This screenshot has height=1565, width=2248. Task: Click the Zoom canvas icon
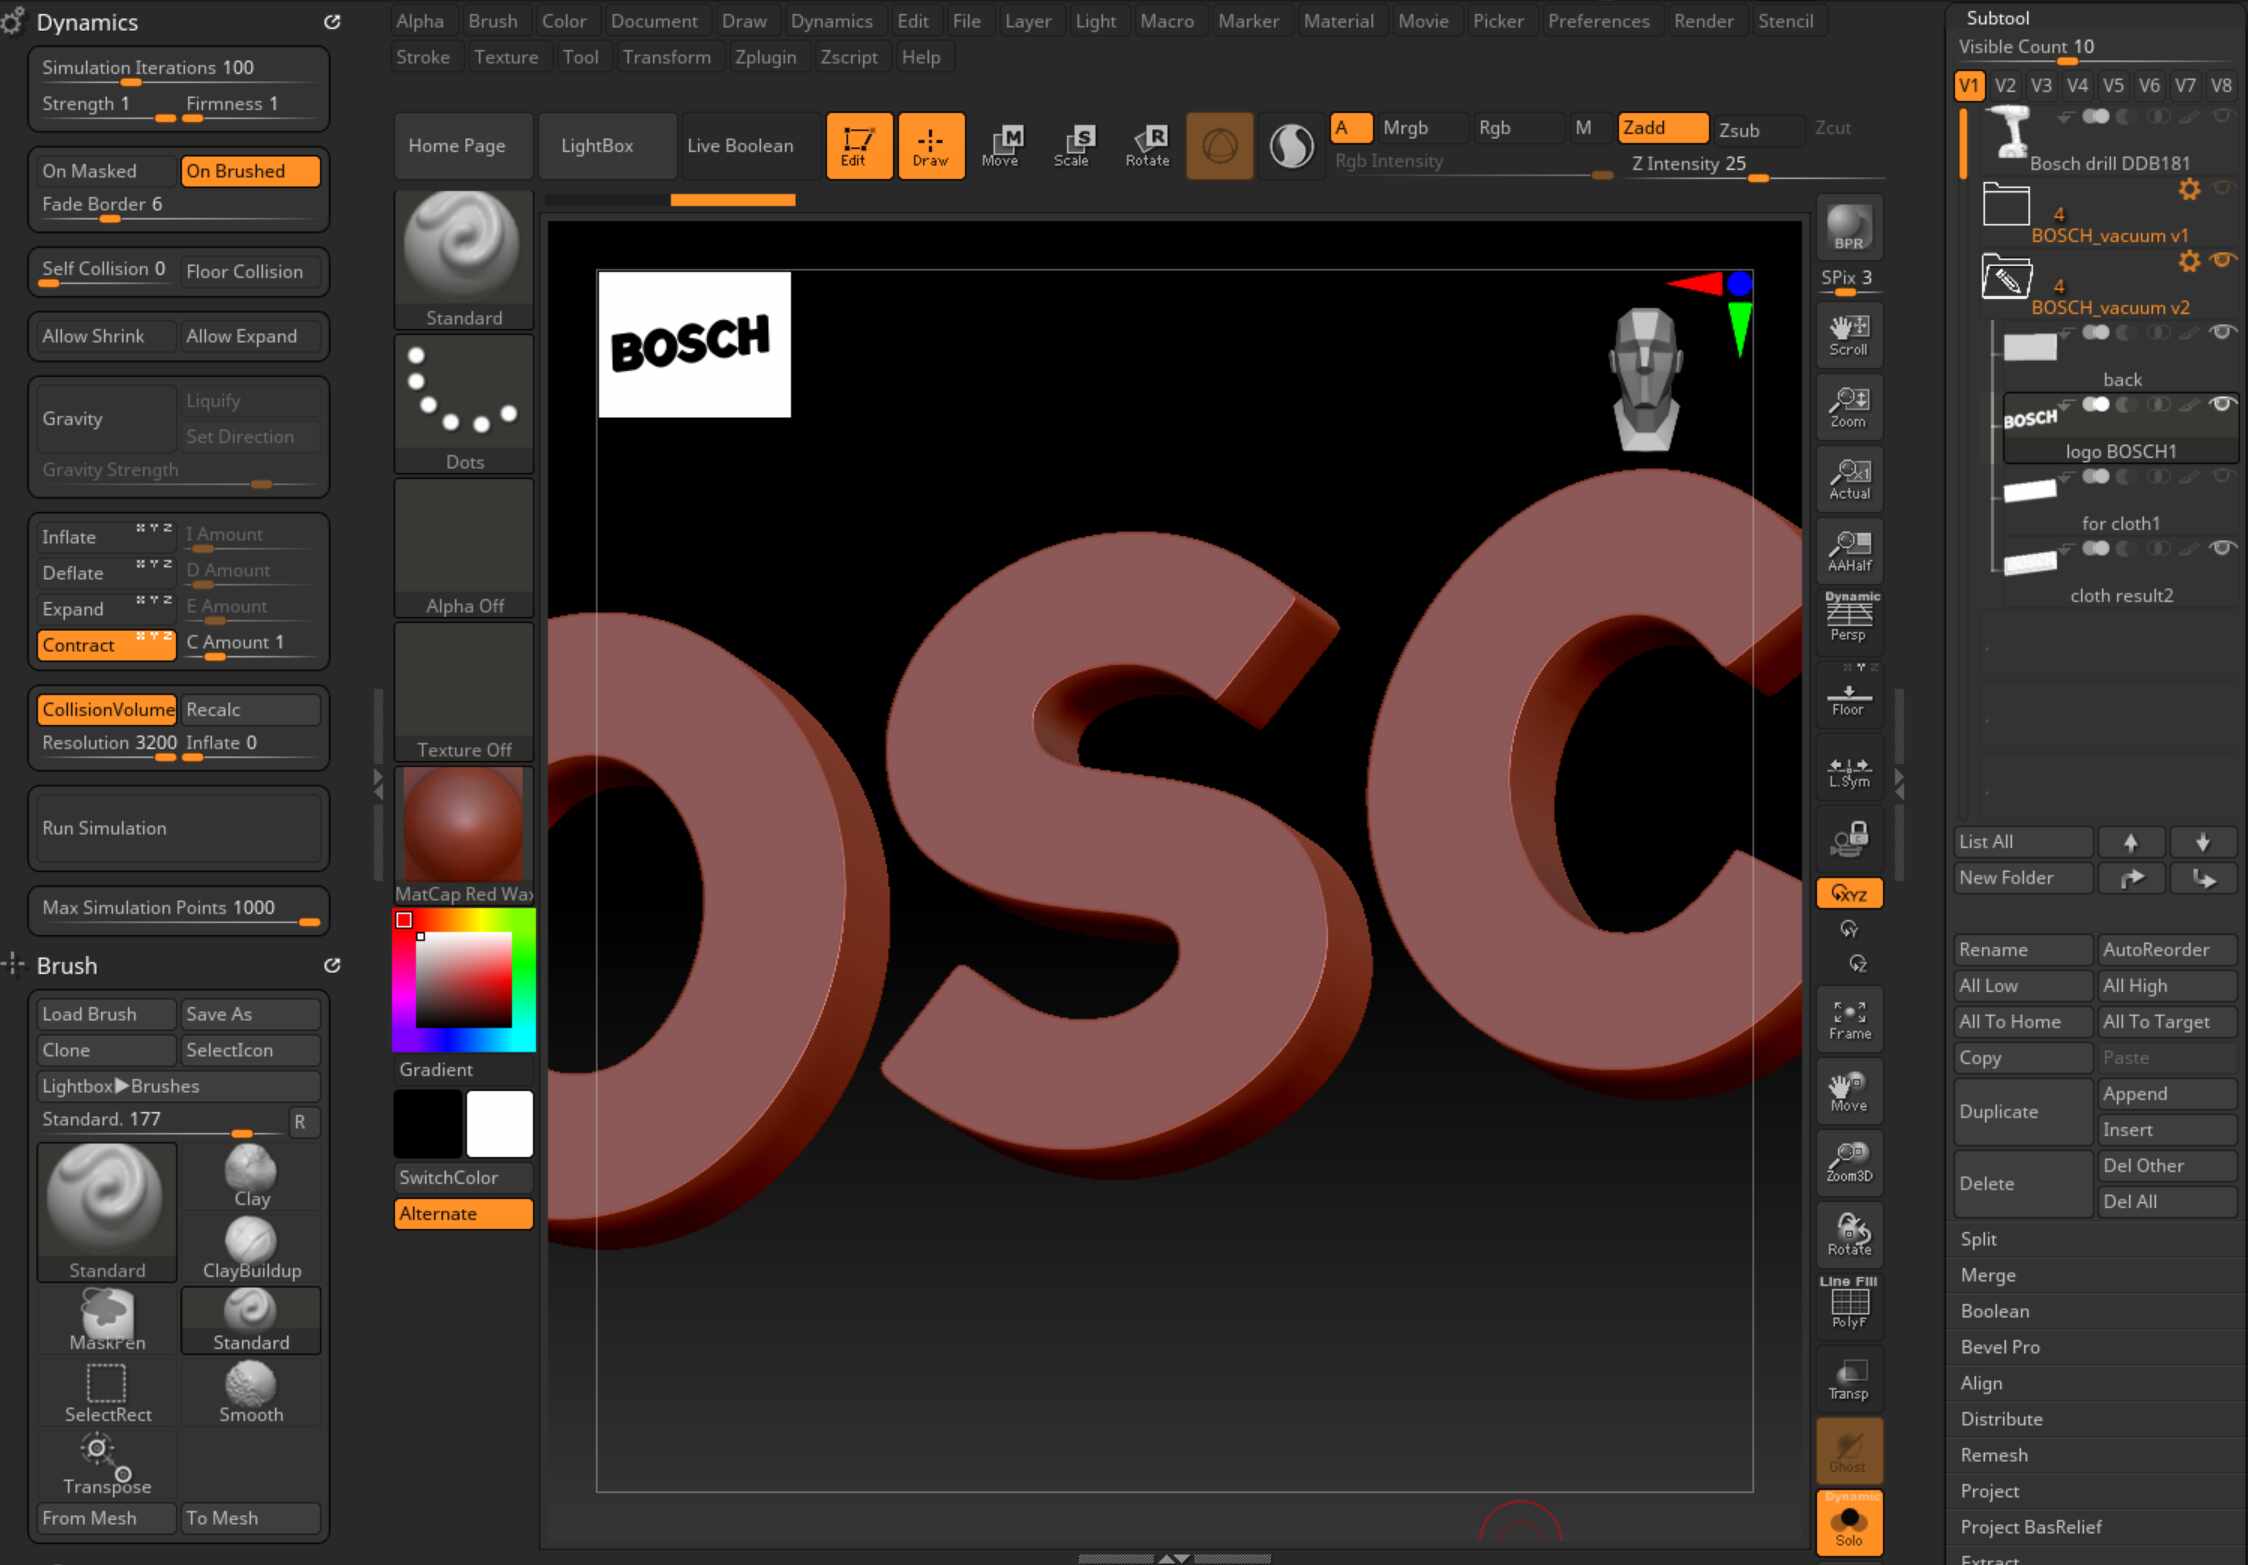click(1849, 407)
